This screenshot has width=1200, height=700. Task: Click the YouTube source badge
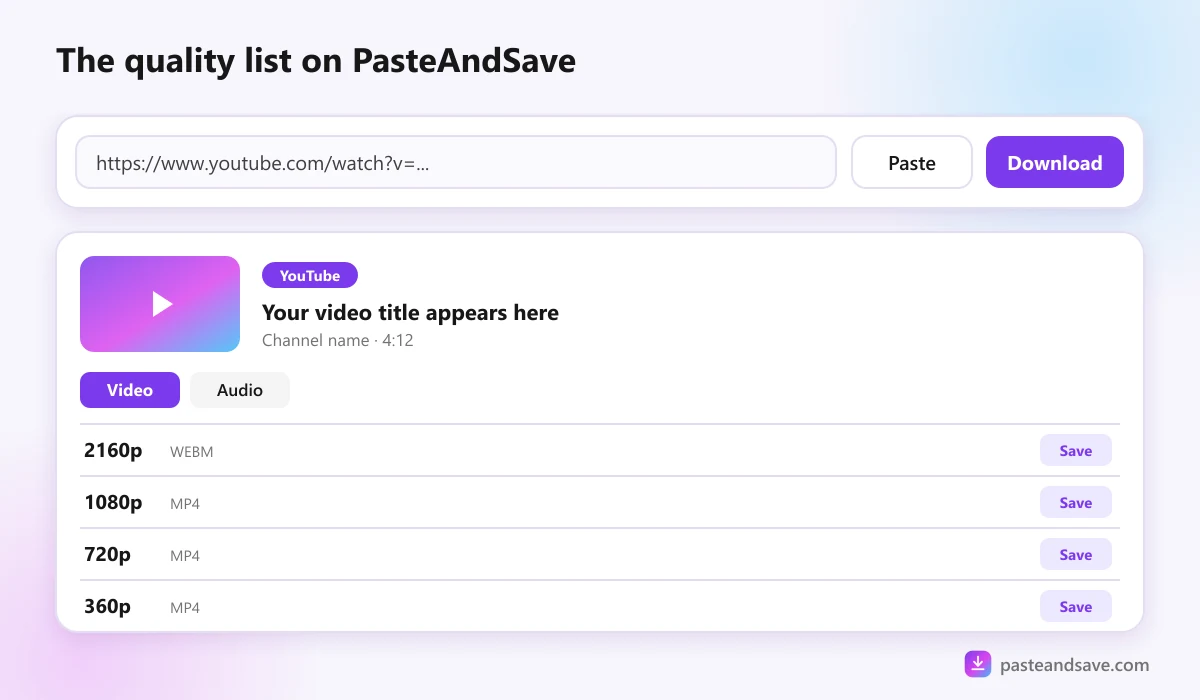[x=310, y=275]
